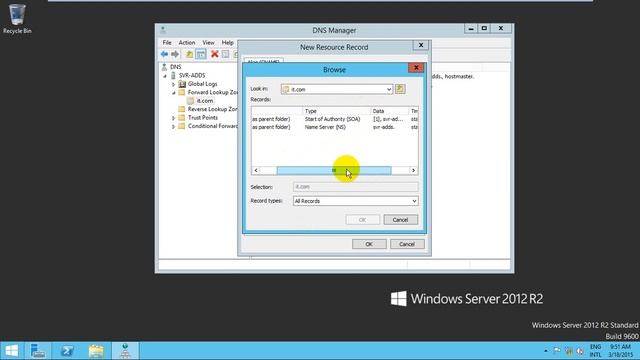
Task: Click the Records list scroll left arrow
Action: click(x=256, y=170)
